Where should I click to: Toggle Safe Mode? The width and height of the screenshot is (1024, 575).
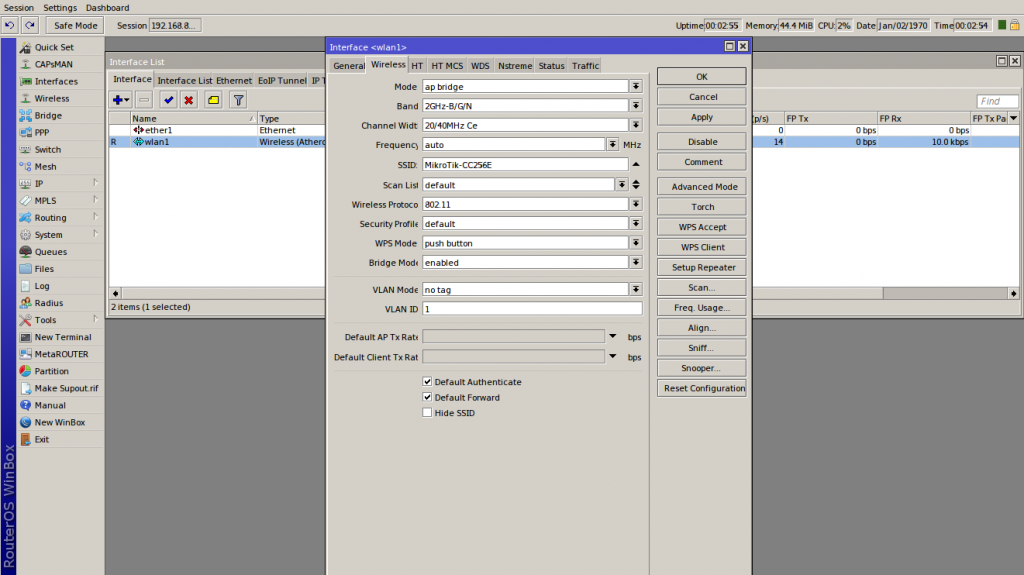pyautogui.click(x=75, y=25)
